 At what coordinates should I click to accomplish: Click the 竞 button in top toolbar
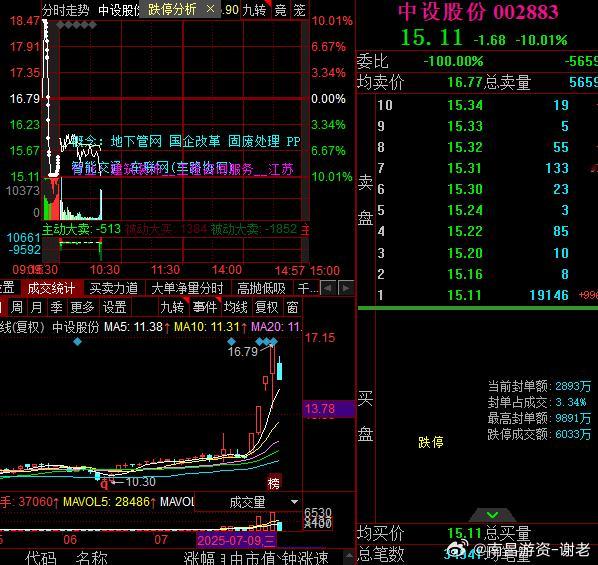coord(281,10)
